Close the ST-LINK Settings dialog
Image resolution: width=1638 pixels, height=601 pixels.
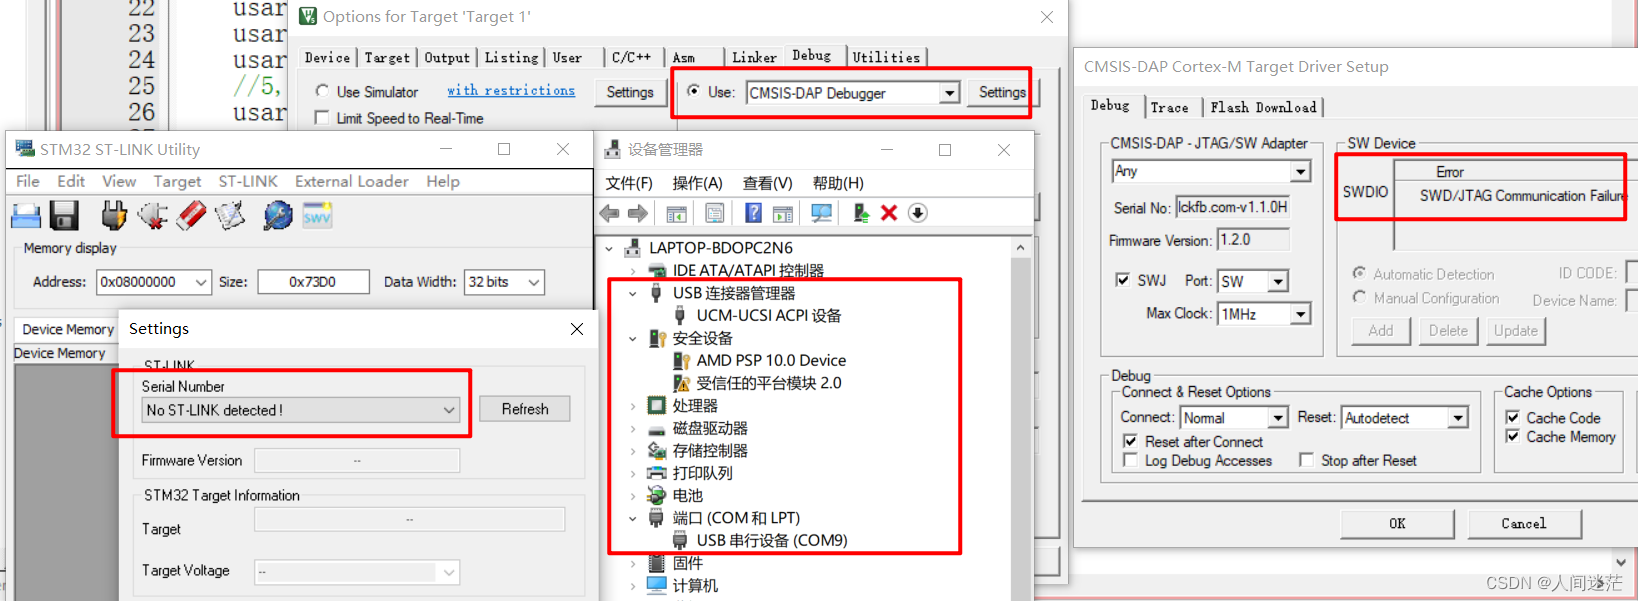tap(577, 329)
